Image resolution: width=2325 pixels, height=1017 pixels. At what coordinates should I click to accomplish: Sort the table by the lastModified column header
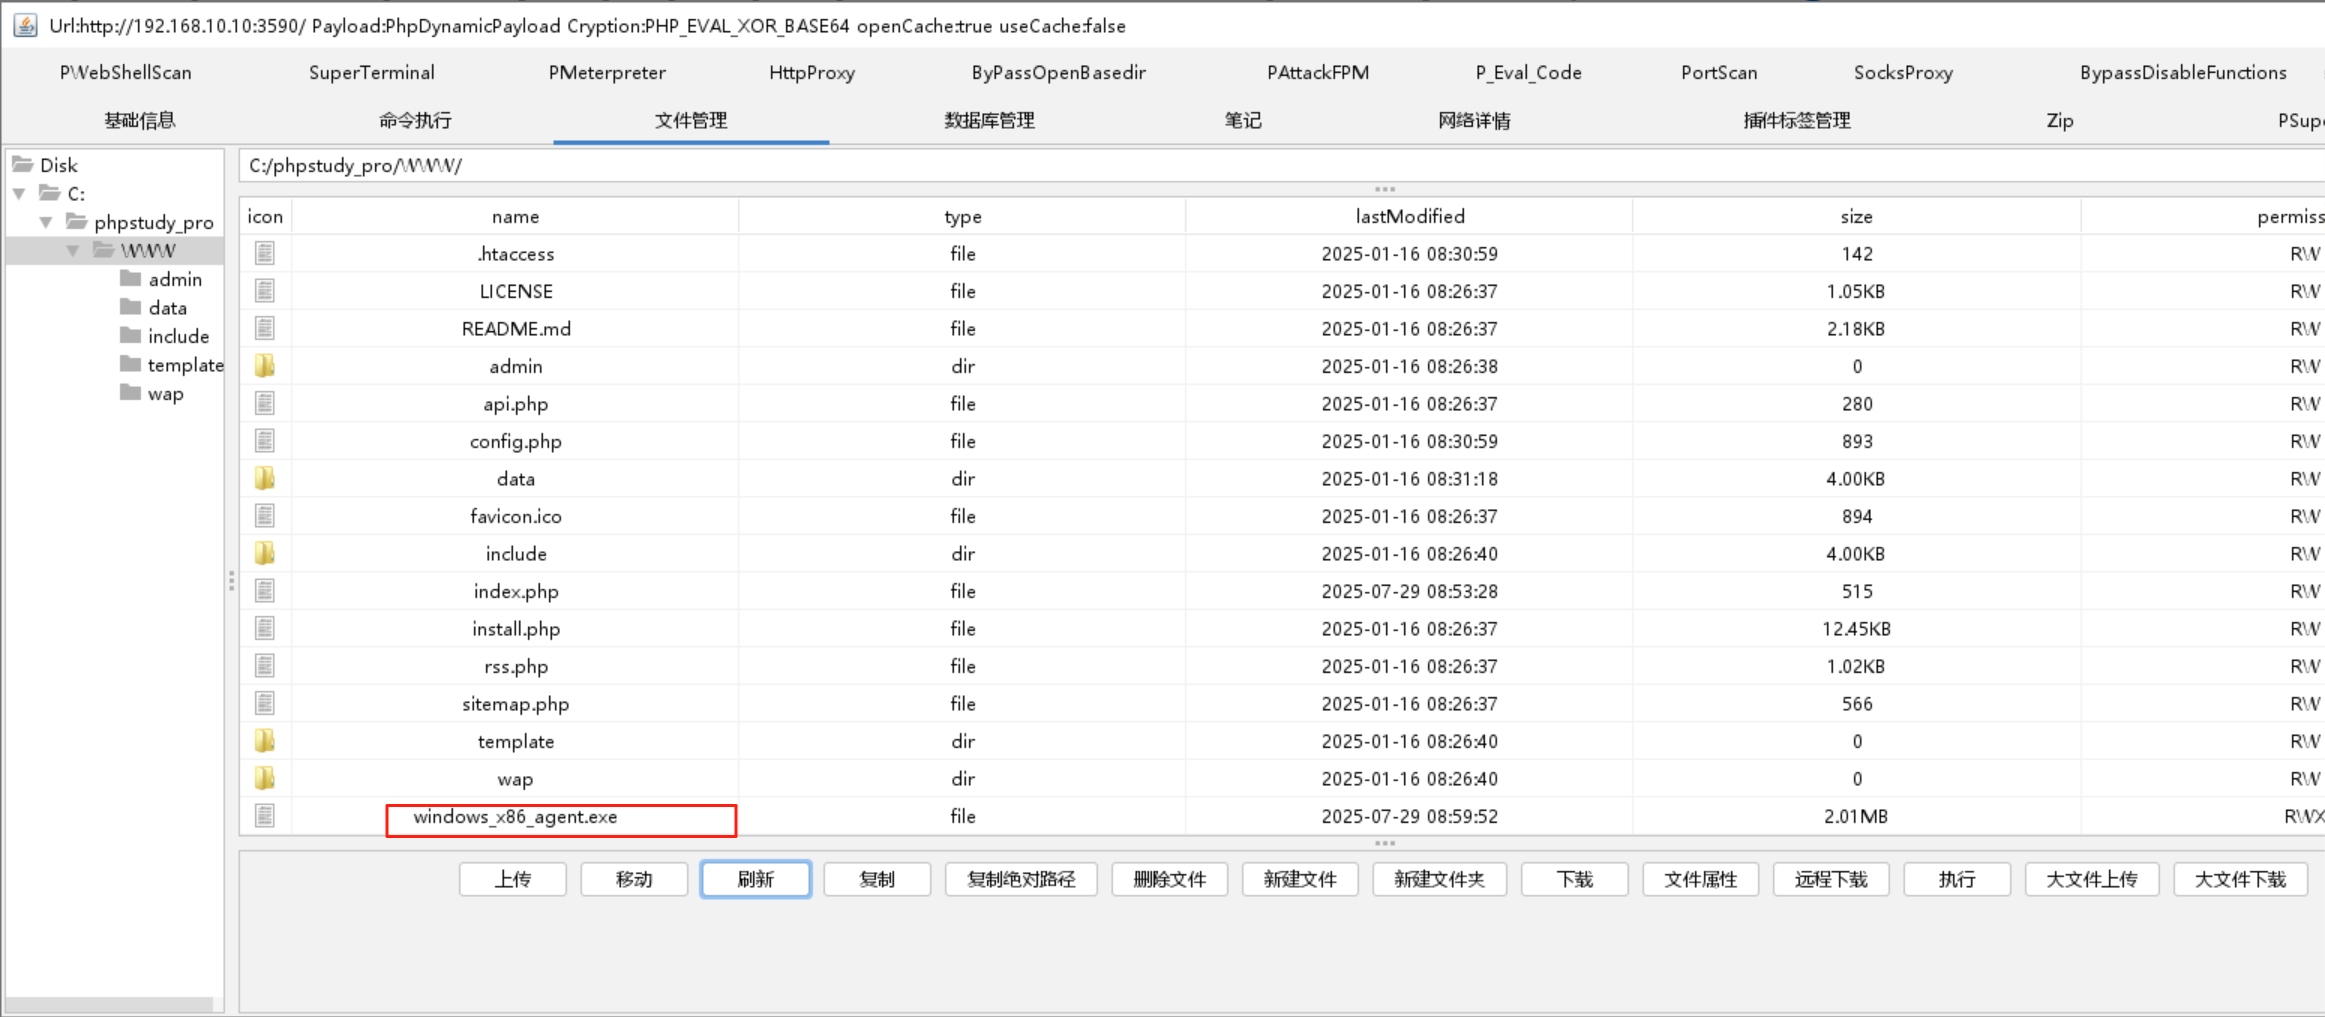pos(1409,216)
